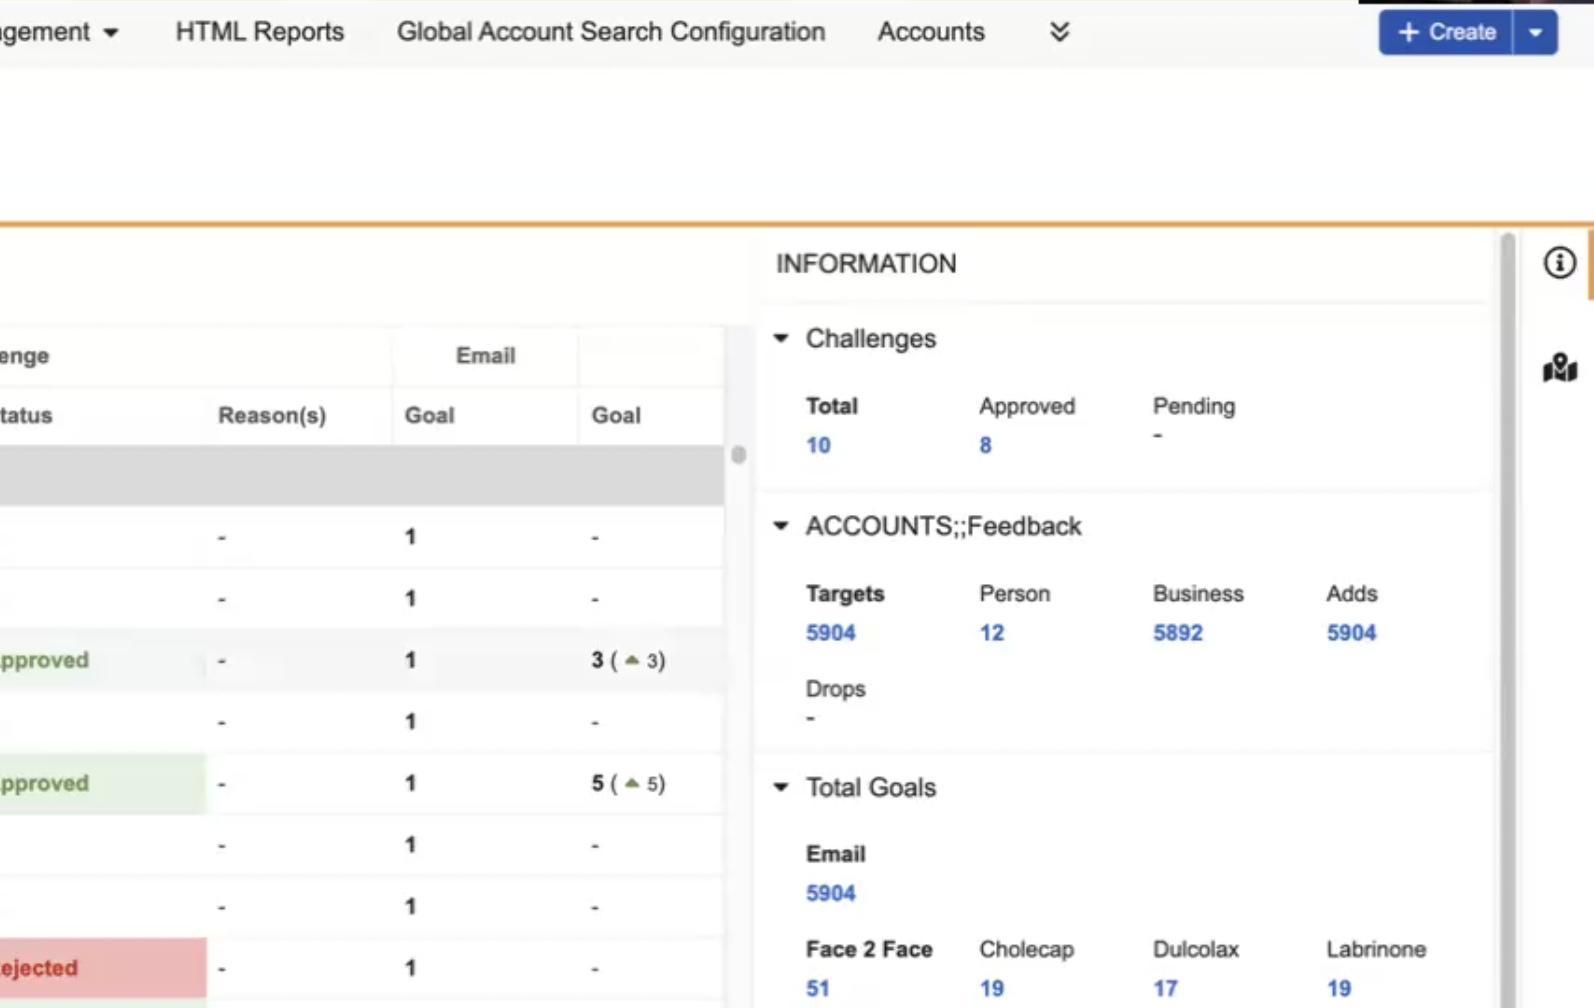Click total challenges count 10
The height and width of the screenshot is (1008, 1594).
(x=818, y=445)
